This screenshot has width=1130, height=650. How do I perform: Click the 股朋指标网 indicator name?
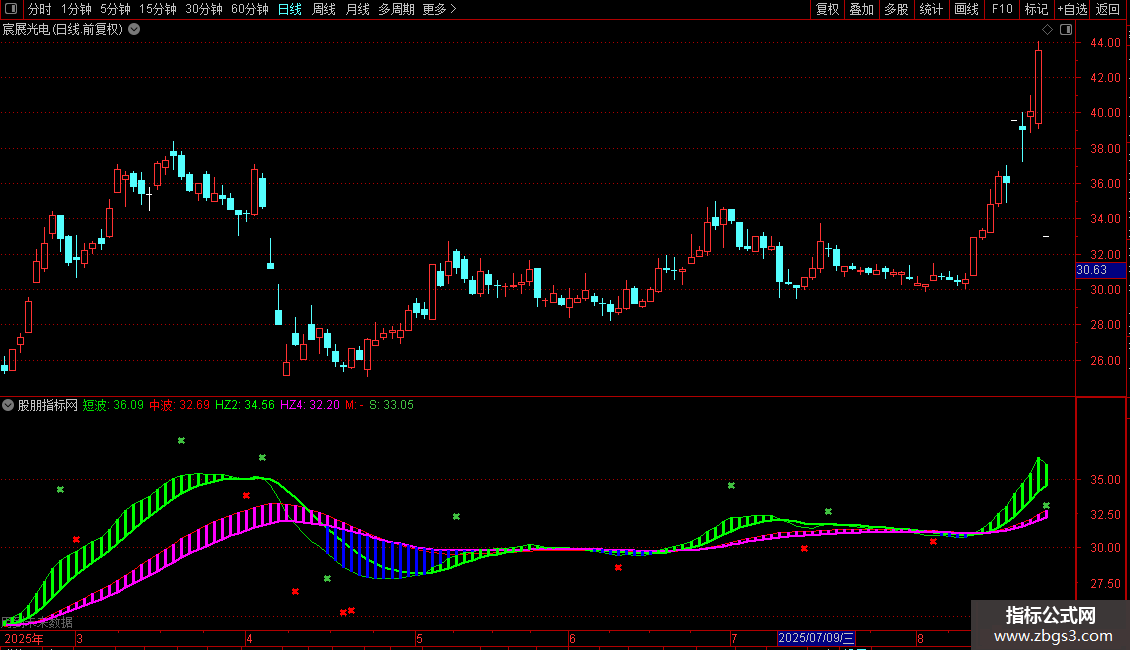(x=48, y=405)
